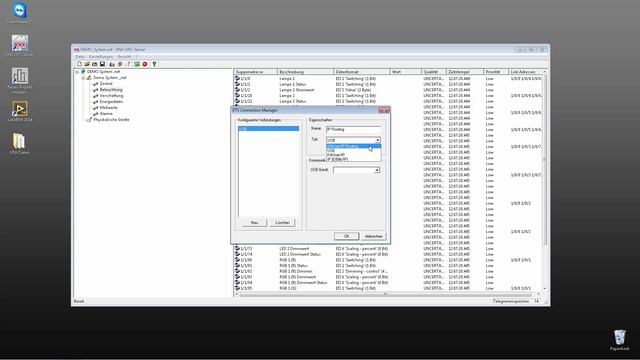
Task: Click the dark green help toolbar icon
Action: tap(154, 64)
